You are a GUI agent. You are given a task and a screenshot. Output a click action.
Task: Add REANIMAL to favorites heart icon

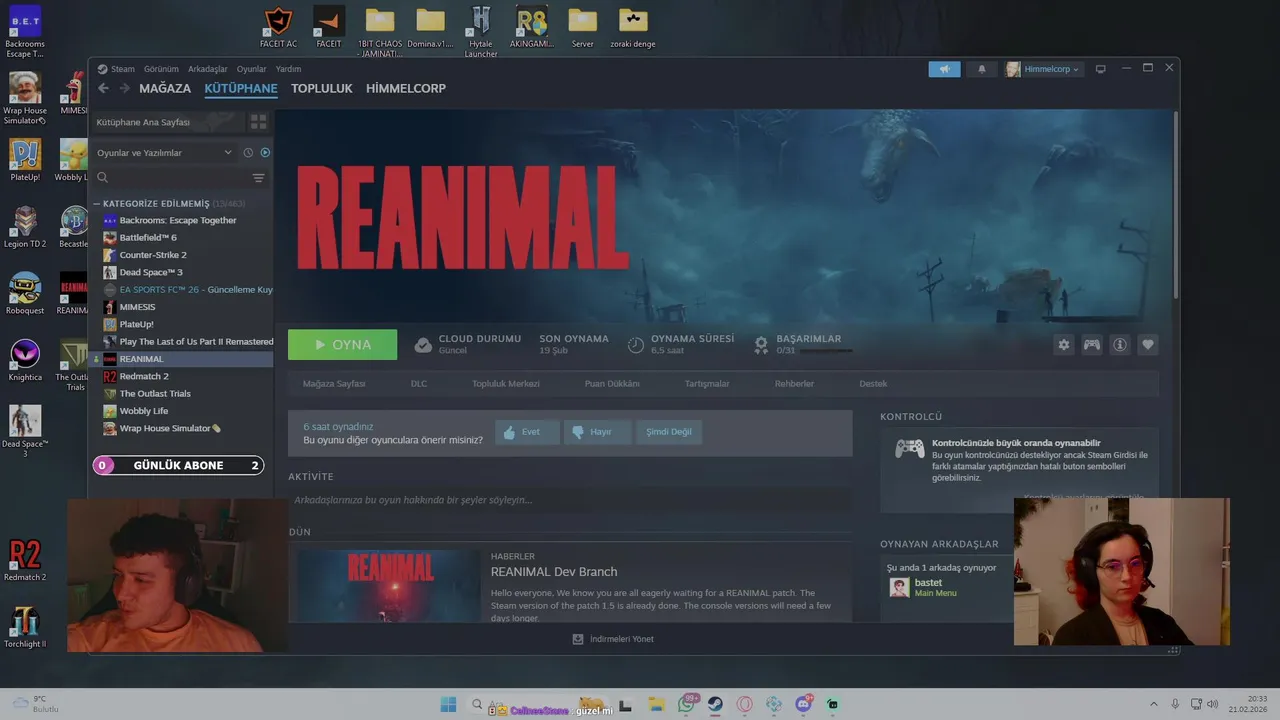1148,344
